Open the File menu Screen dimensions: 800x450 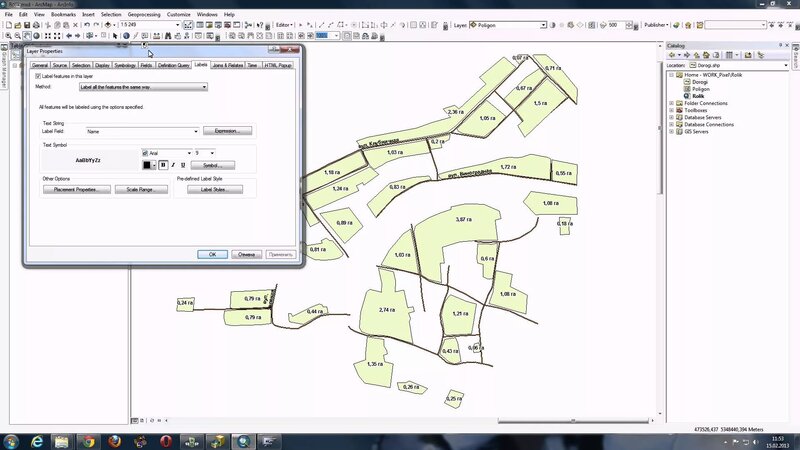(x=9, y=14)
